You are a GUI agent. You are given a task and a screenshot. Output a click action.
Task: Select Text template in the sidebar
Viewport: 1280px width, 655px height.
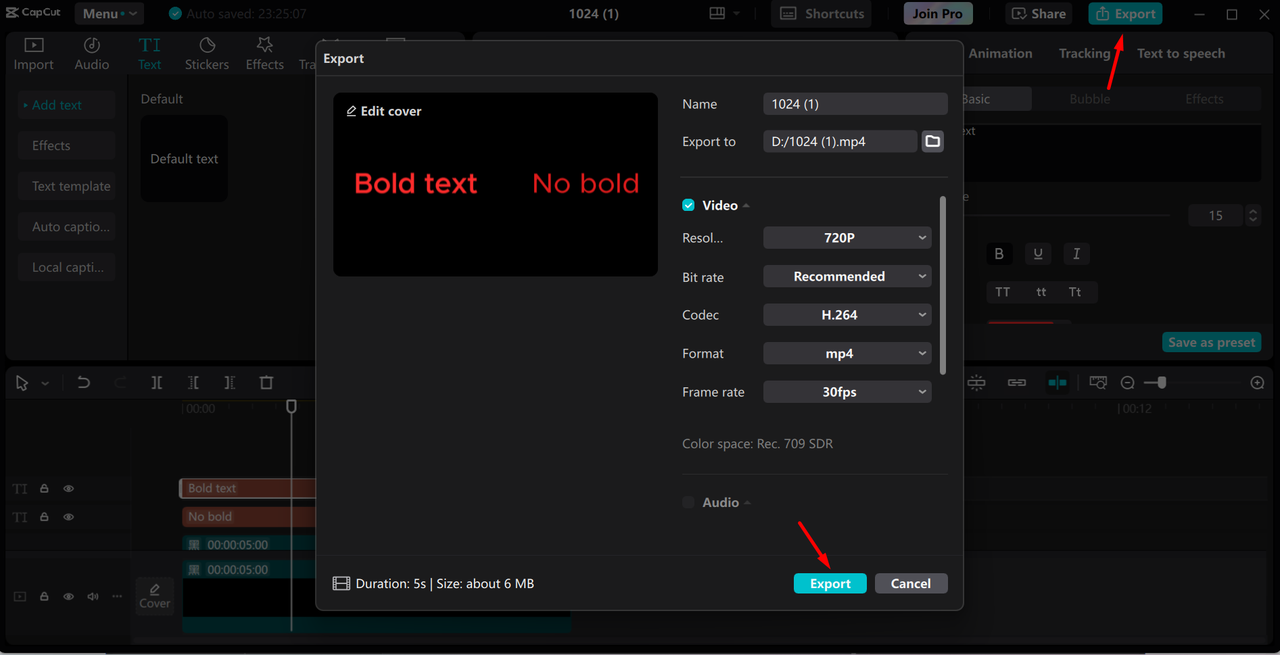[x=66, y=186]
